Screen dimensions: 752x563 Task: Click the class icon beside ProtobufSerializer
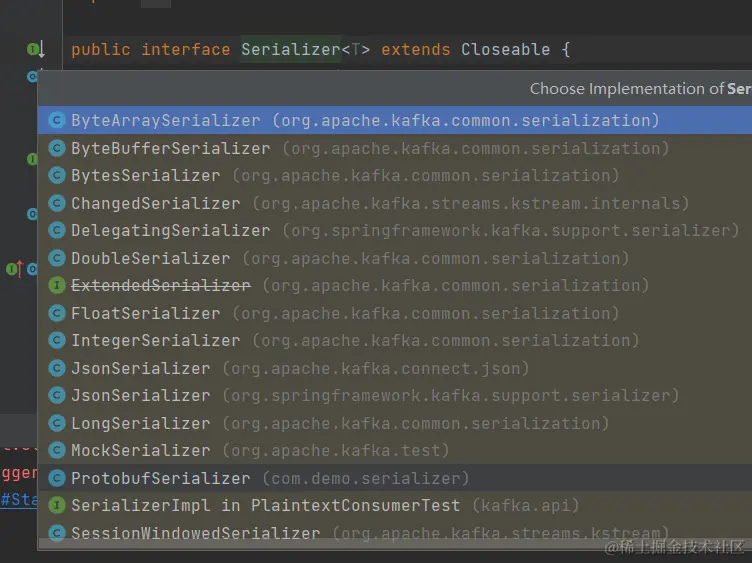(x=57, y=478)
